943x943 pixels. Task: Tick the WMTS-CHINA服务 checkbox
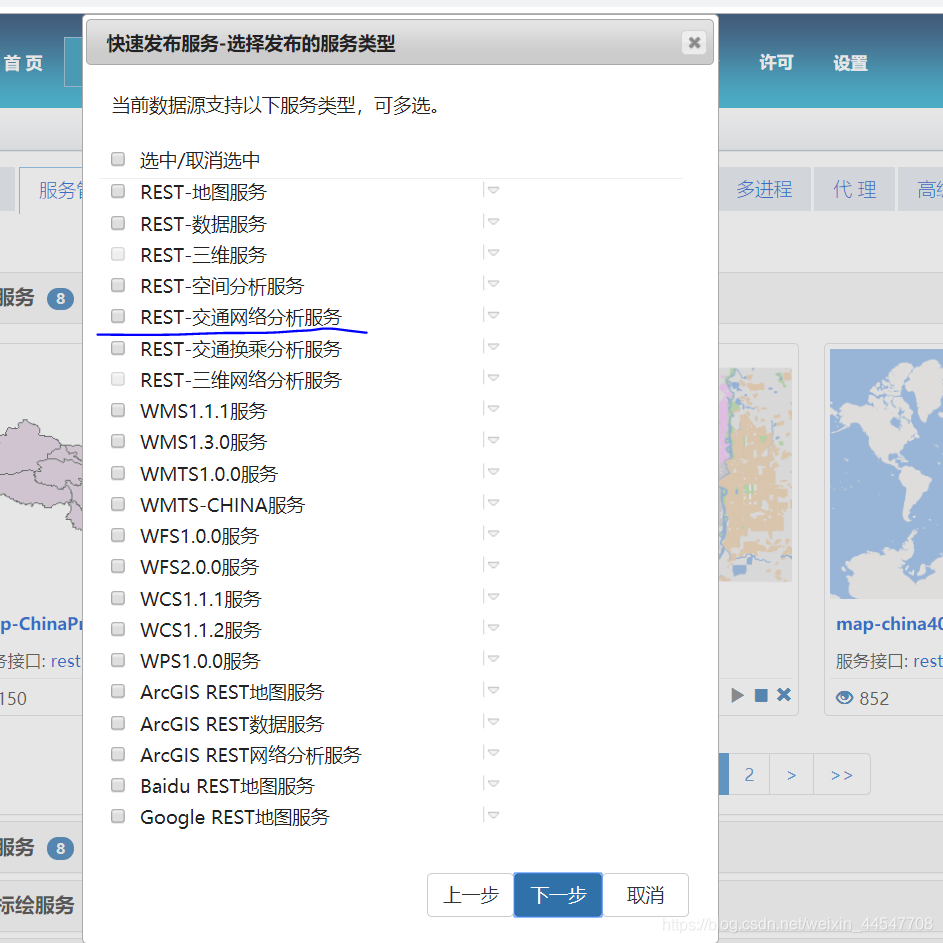pyautogui.click(x=118, y=504)
